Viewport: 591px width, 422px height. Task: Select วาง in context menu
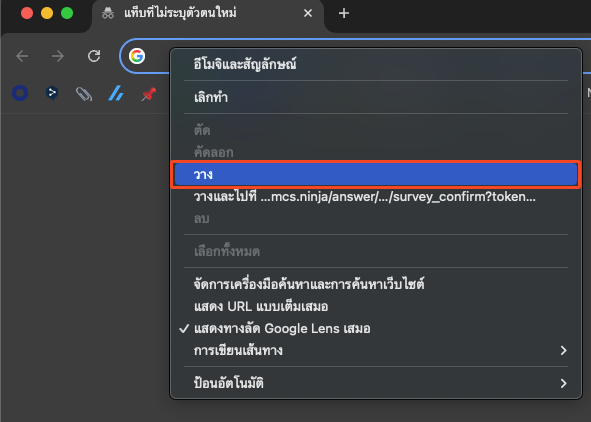pyautogui.click(x=376, y=174)
